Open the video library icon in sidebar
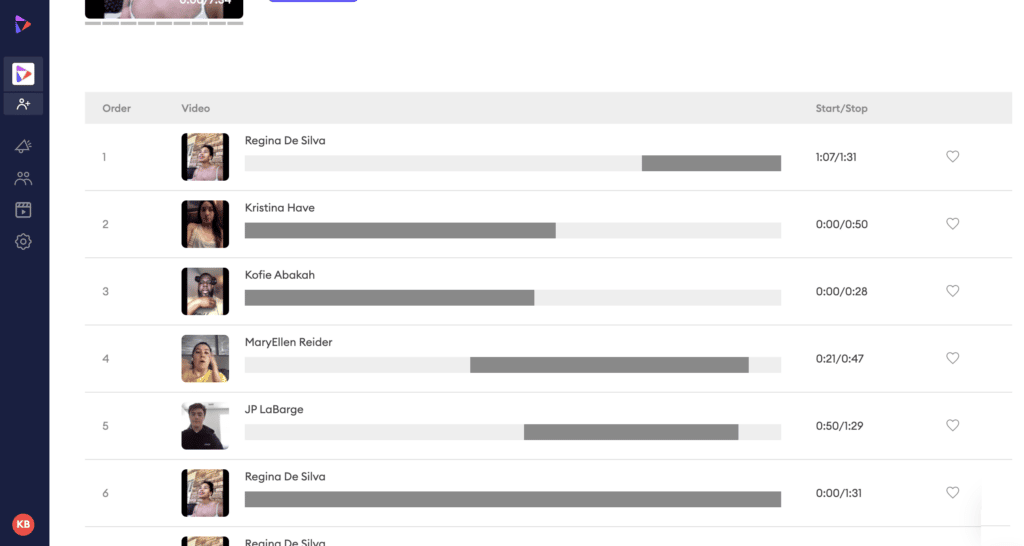This screenshot has height=546, width=1024. click(24, 210)
